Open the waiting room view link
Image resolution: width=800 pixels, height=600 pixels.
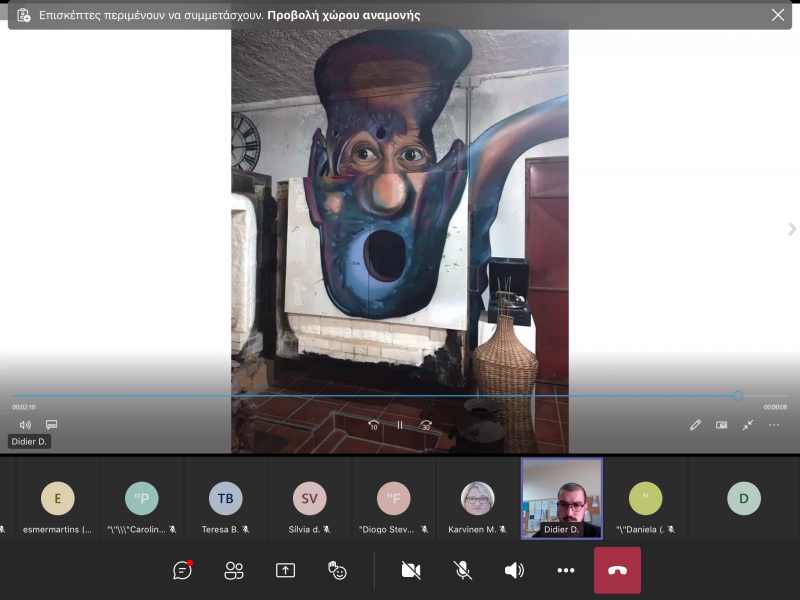point(343,15)
